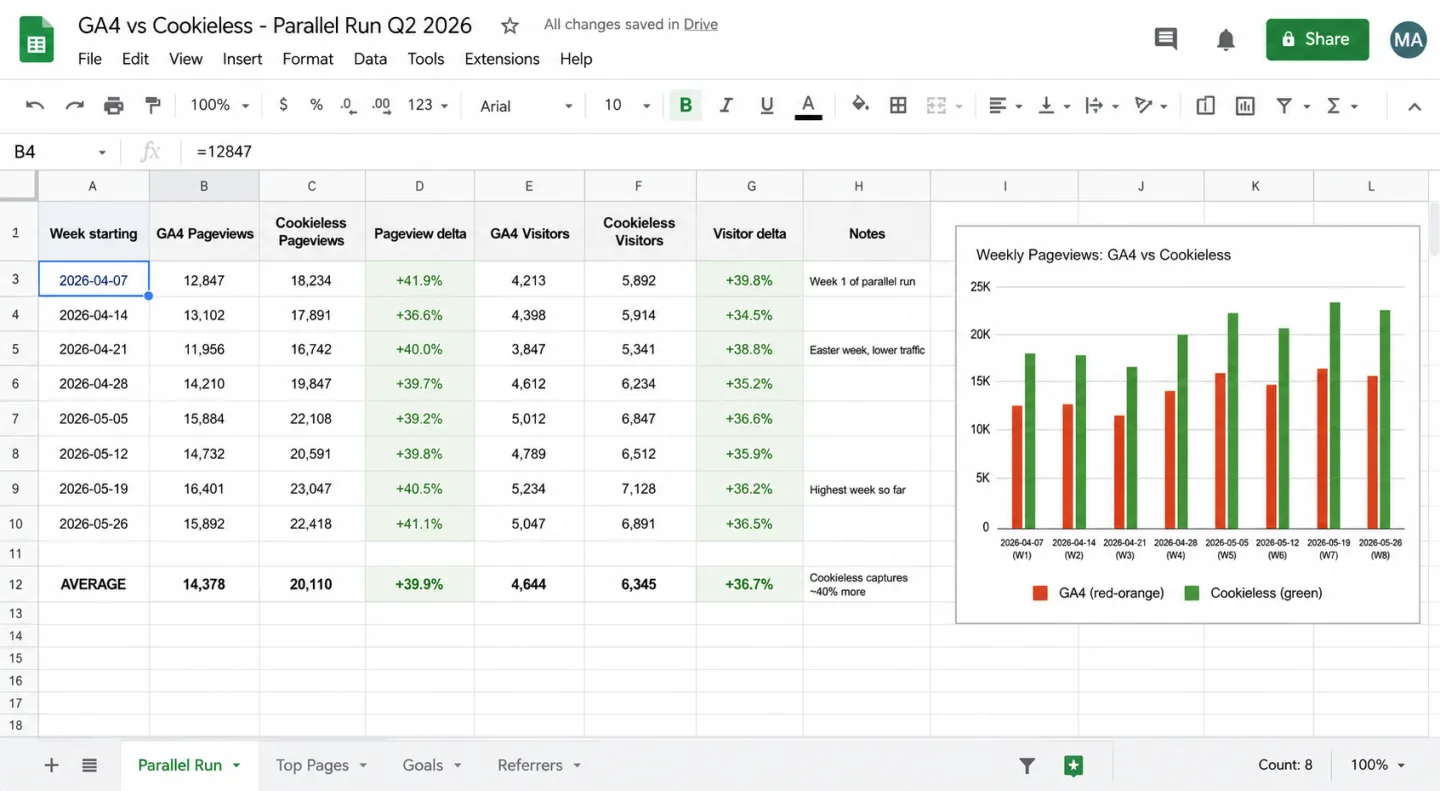Click the fx formula icon
This screenshot has width=1440, height=791.
coord(150,152)
